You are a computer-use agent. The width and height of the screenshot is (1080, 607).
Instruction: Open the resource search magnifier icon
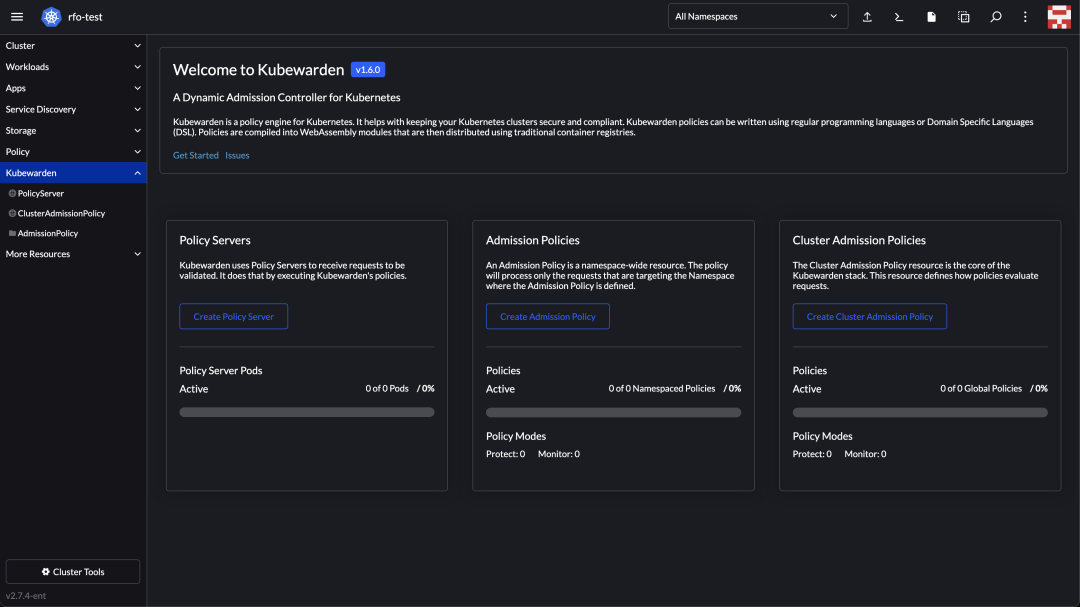[x=995, y=17]
